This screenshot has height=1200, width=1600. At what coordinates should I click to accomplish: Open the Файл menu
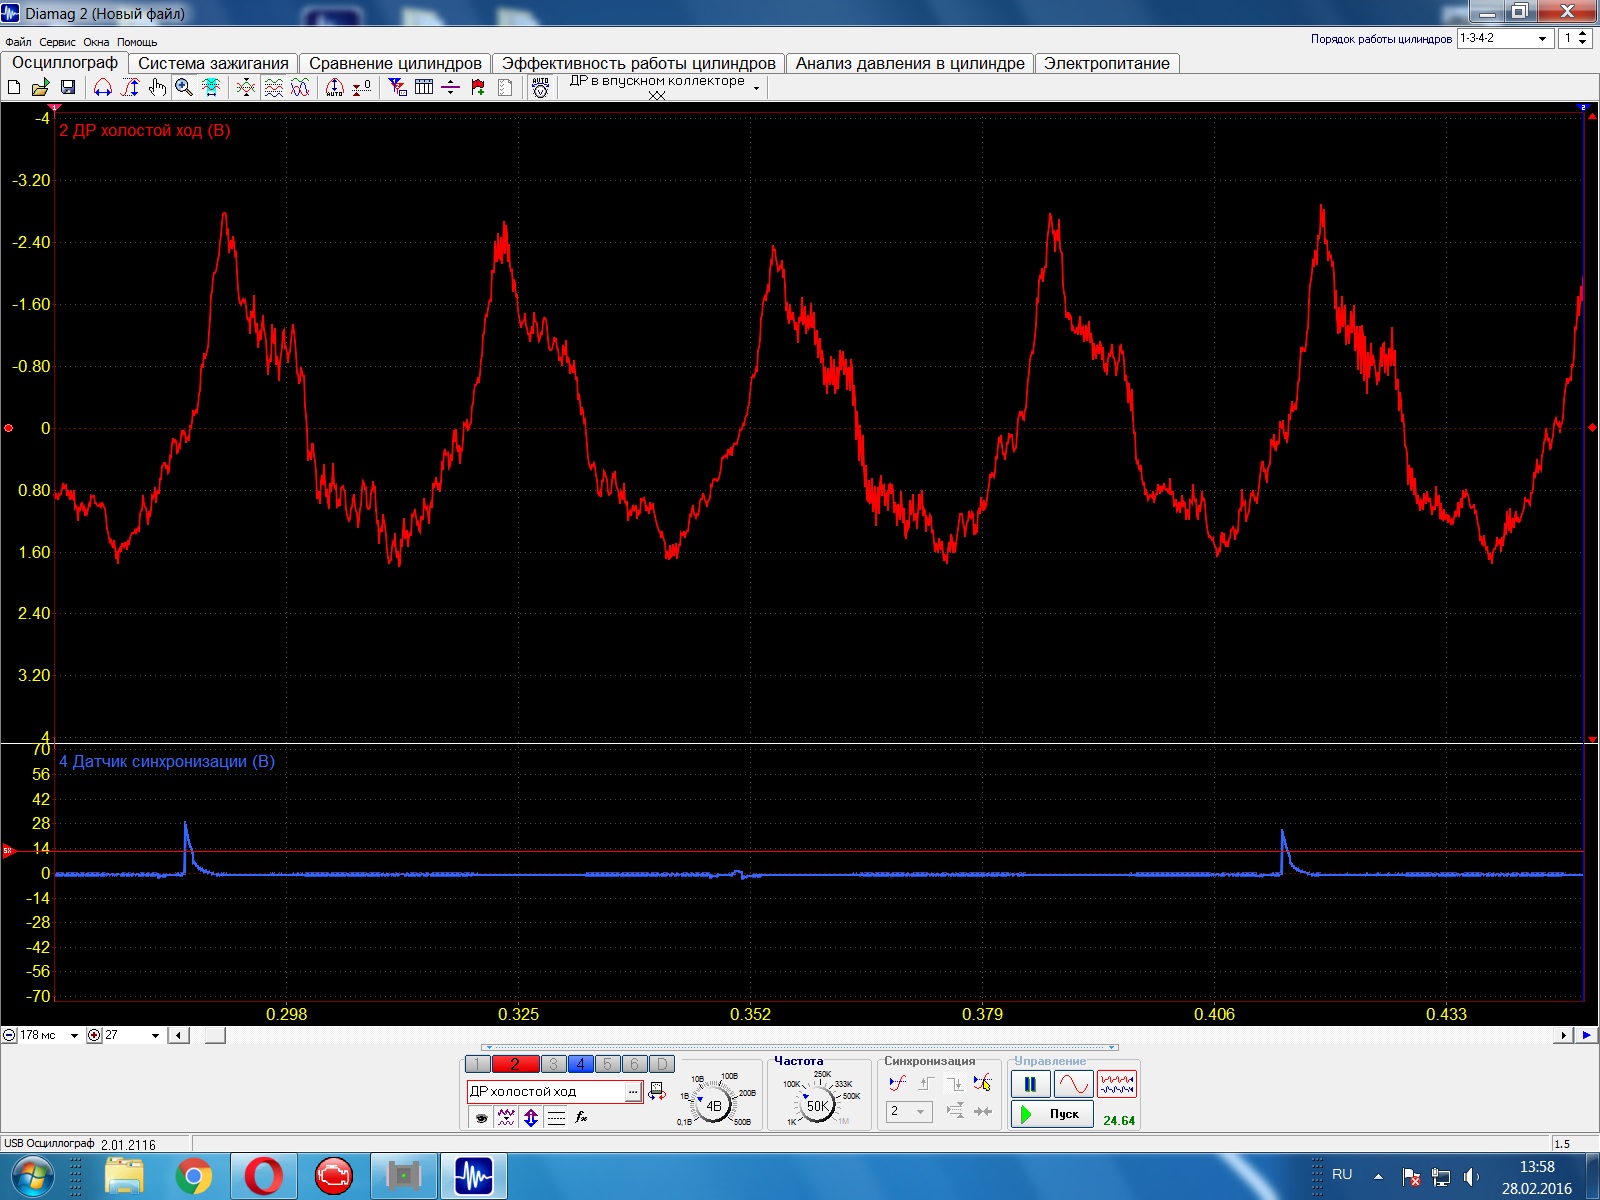coord(18,42)
